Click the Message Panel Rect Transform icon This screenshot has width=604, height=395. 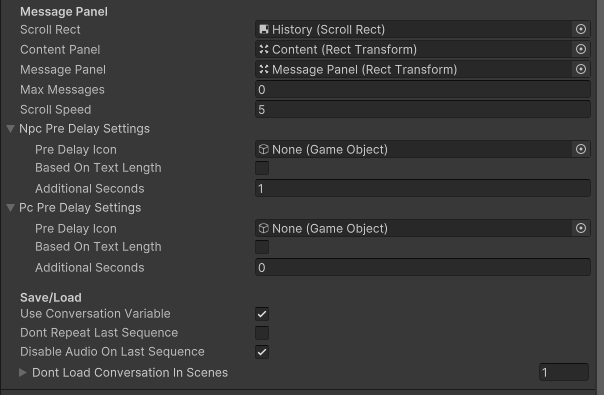click(x=264, y=69)
